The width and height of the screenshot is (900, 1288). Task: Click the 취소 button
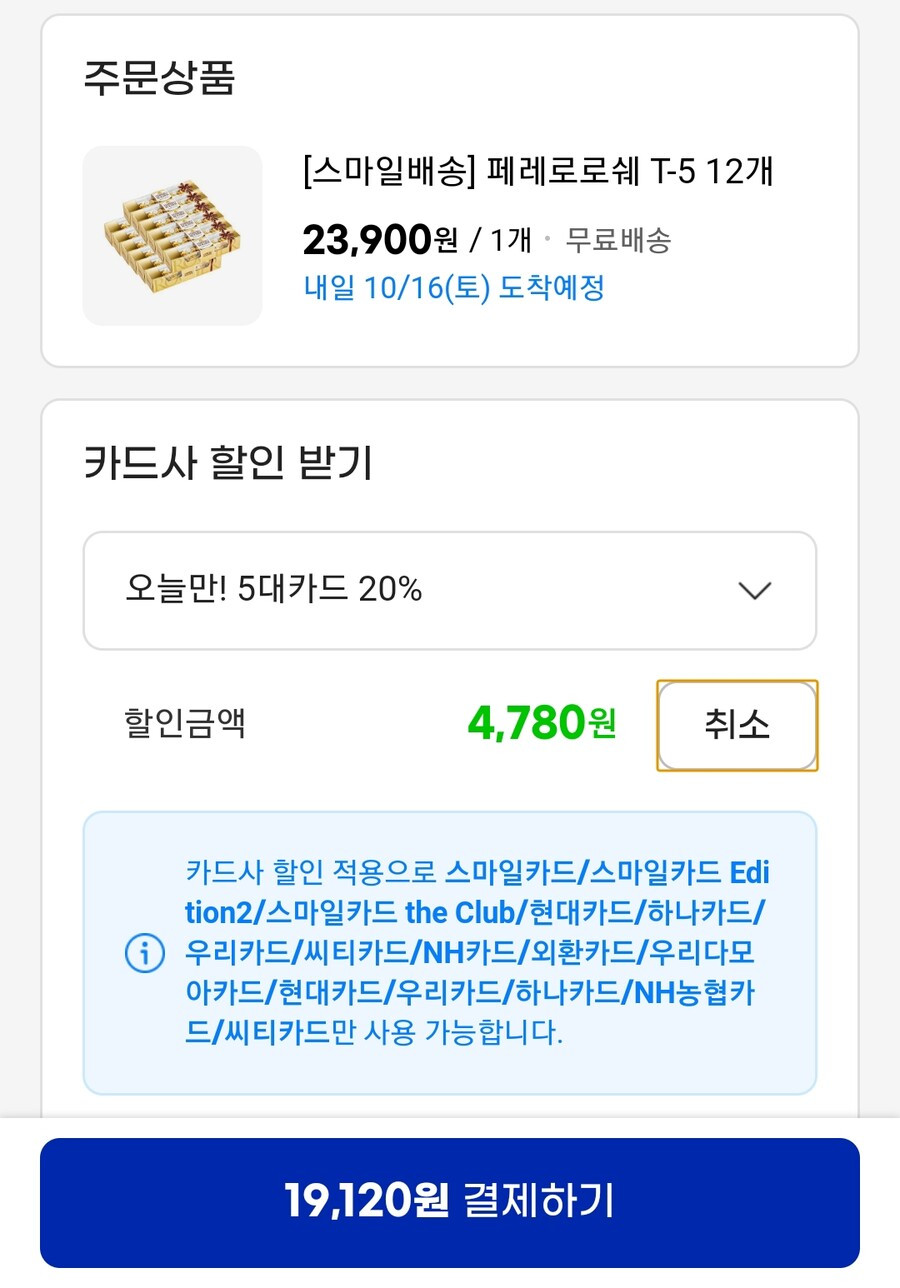[x=737, y=725]
